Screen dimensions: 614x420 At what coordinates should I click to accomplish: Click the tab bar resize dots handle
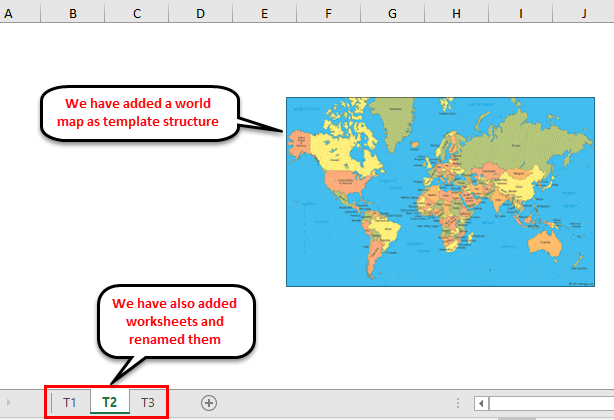[x=458, y=403]
